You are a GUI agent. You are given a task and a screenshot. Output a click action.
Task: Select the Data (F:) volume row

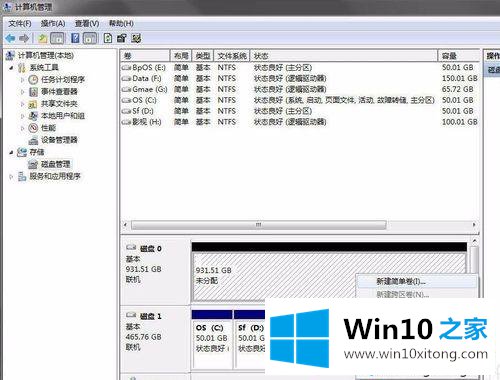300,79
